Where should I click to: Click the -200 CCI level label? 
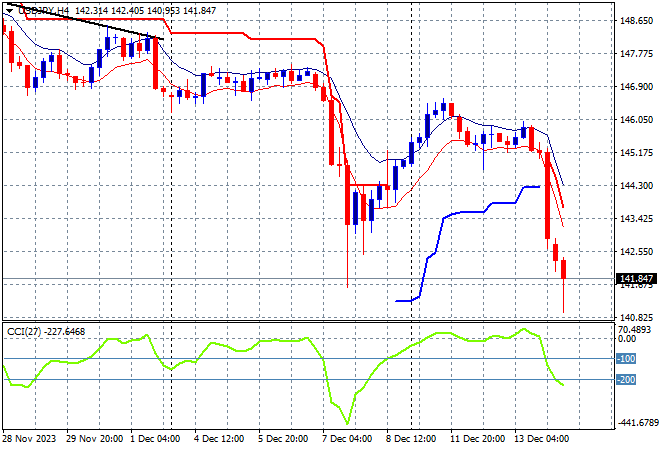(624, 380)
